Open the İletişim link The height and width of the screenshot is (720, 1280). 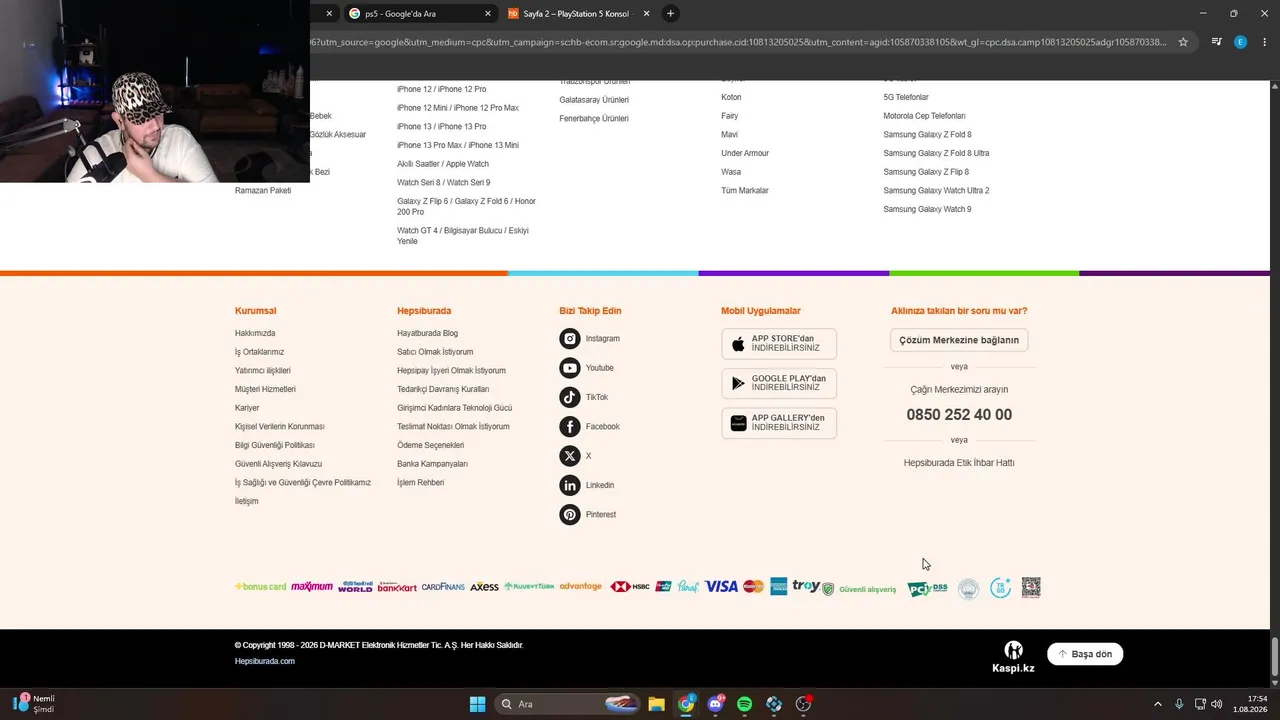pyautogui.click(x=247, y=501)
